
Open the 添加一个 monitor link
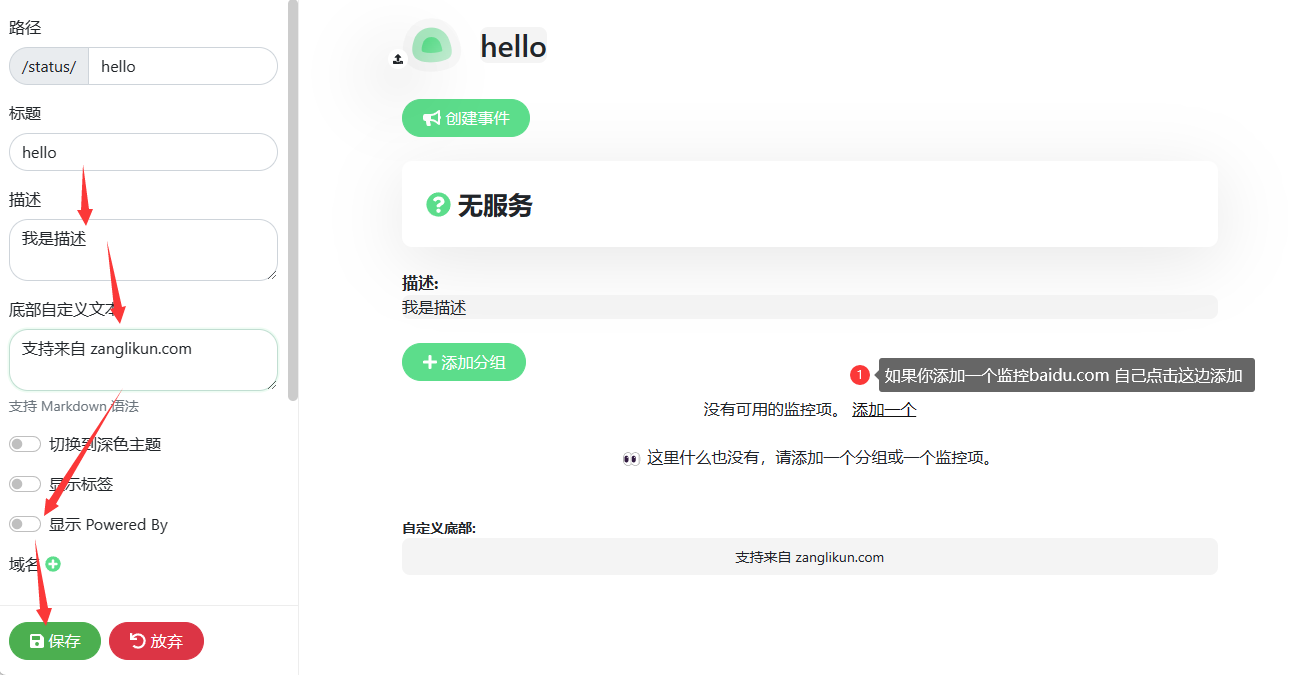pyautogui.click(x=883, y=409)
